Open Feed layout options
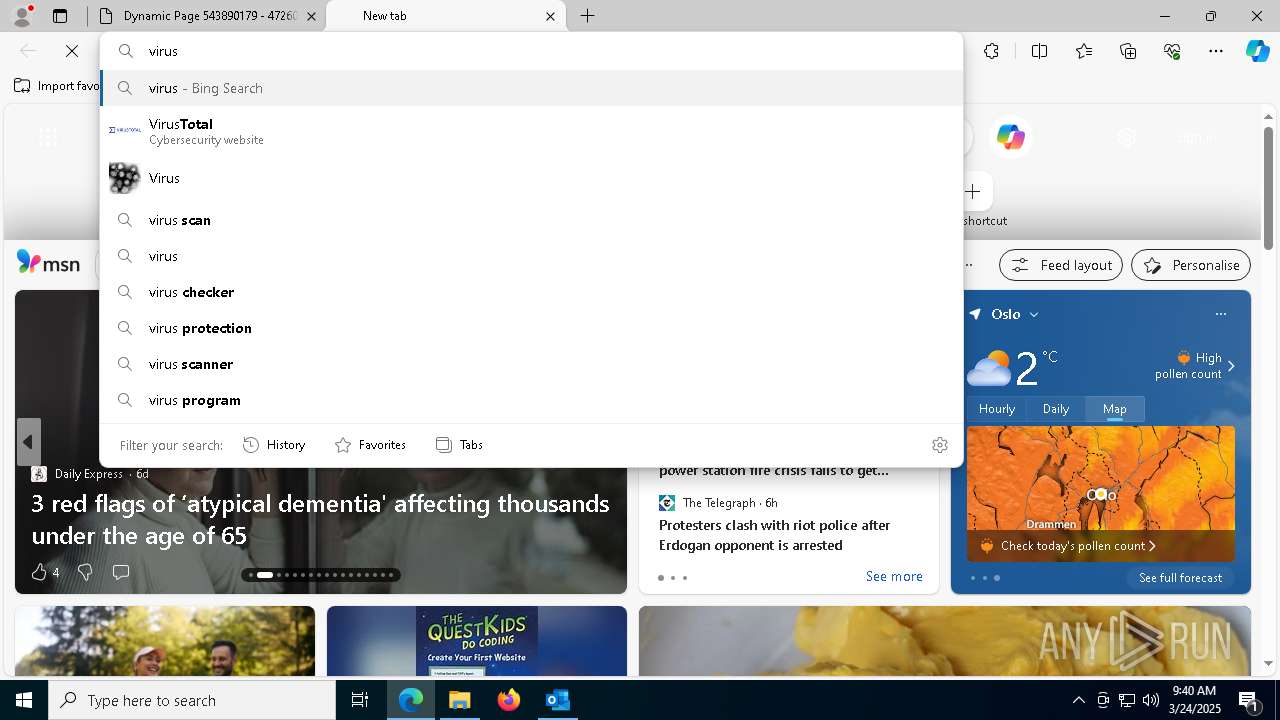The height and width of the screenshot is (720, 1280). (x=1061, y=265)
